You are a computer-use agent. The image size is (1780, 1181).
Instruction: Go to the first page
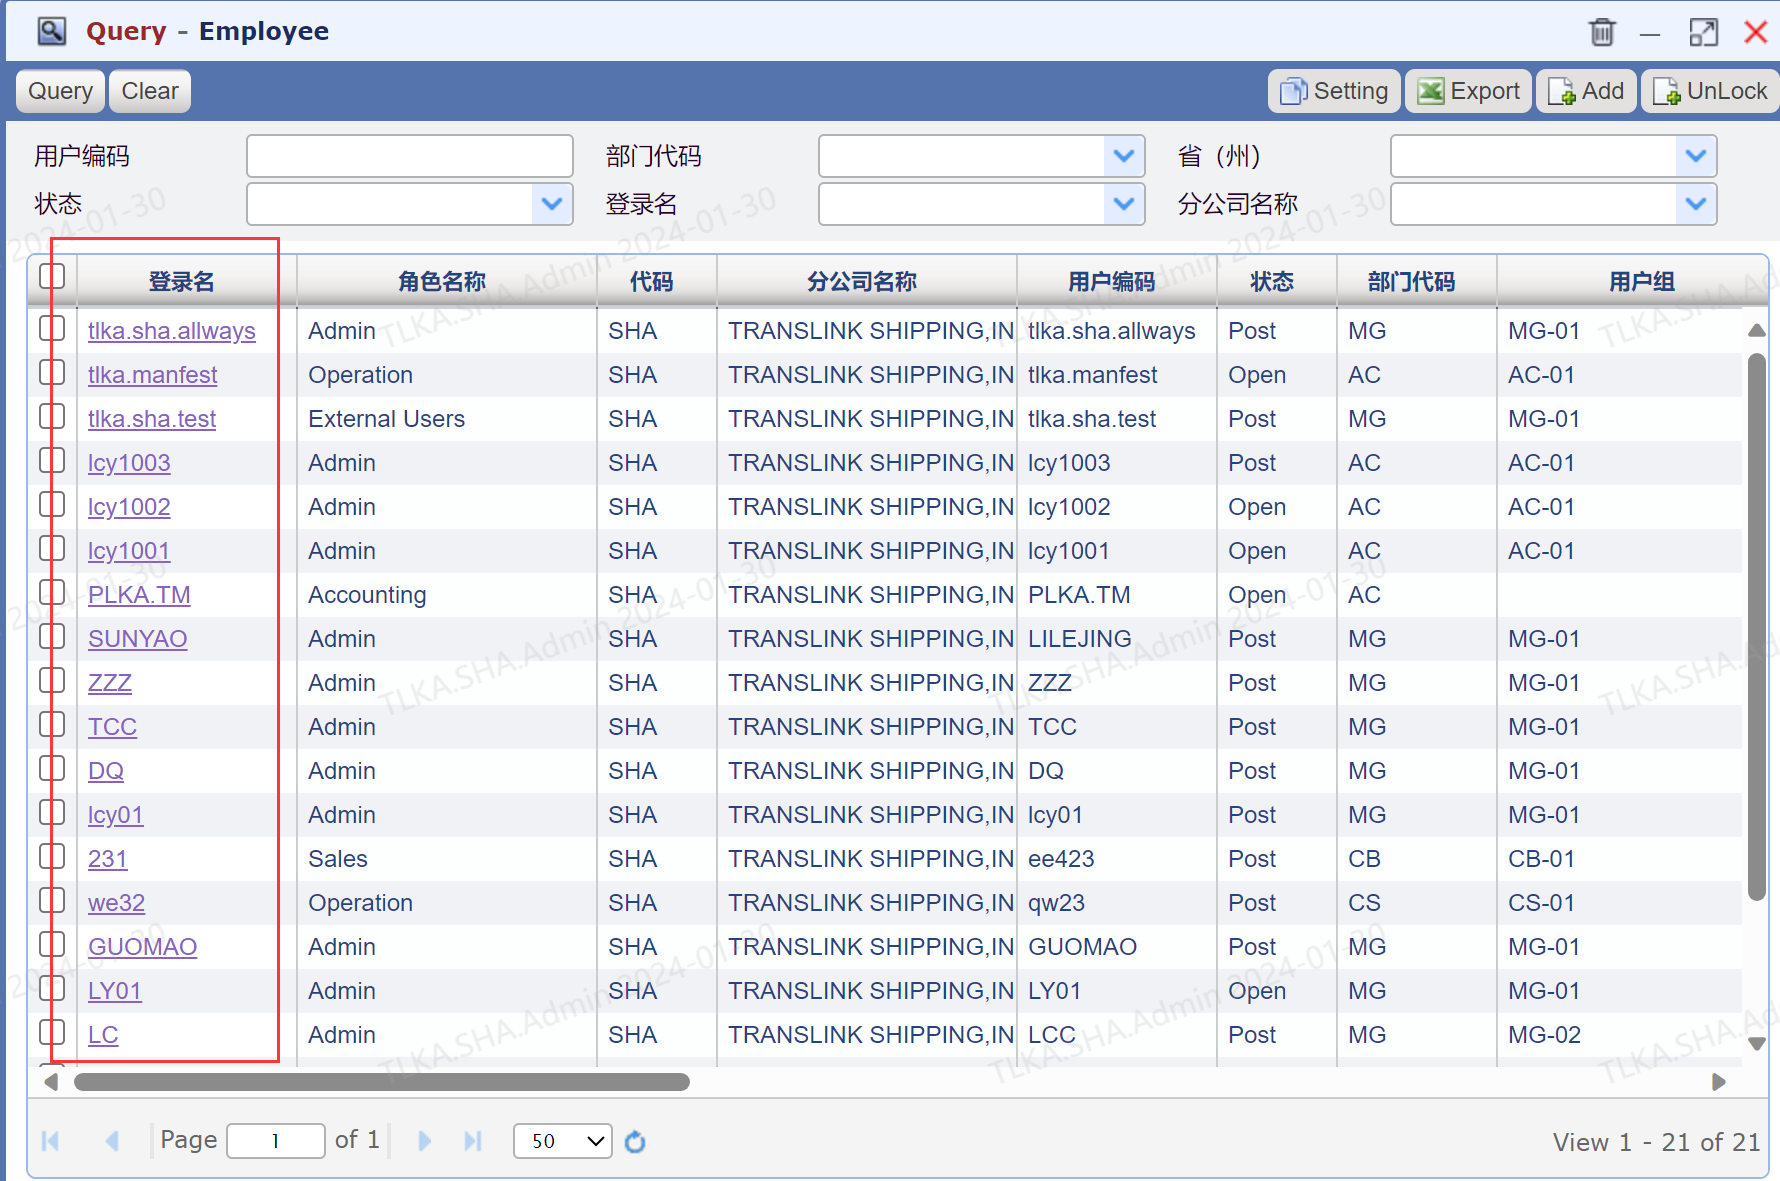click(51, 1141)
